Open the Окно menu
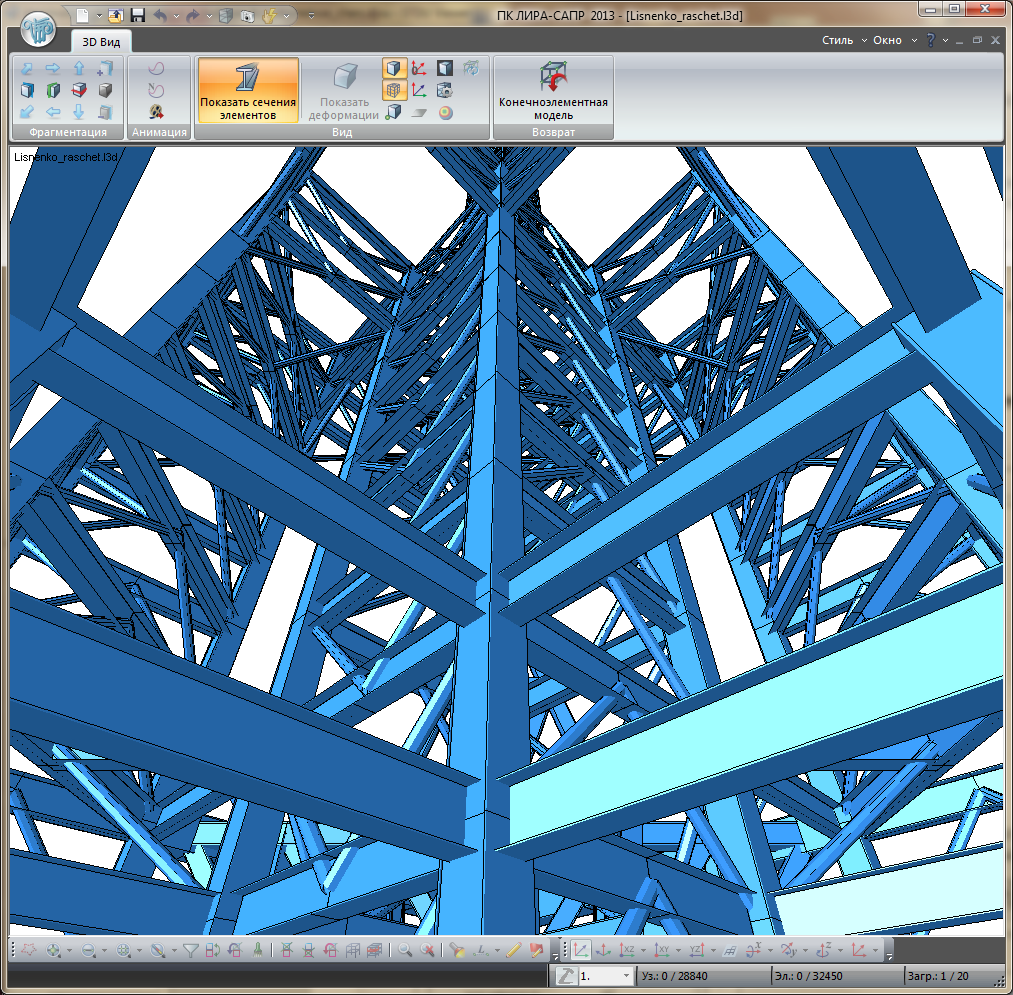 [x=892, y=41]
